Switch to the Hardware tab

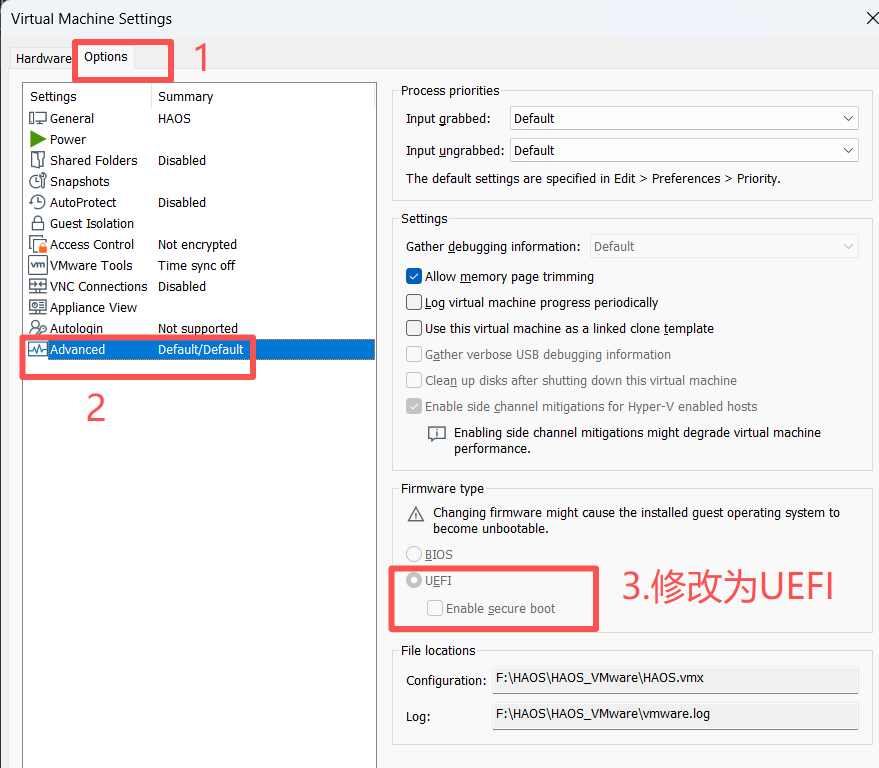point(43,58)
